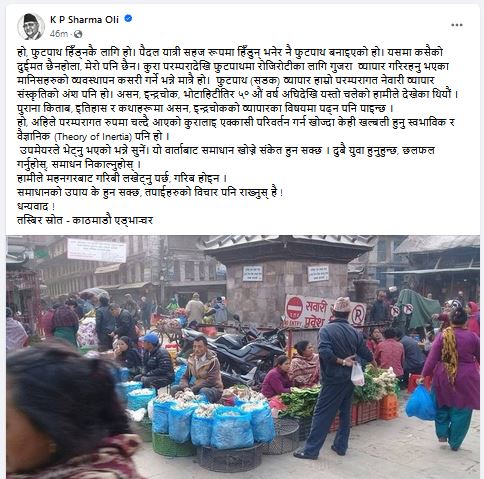Open K P Sharma Oli's profile picture
Screen dimensions: 484x479
(30, 26)
